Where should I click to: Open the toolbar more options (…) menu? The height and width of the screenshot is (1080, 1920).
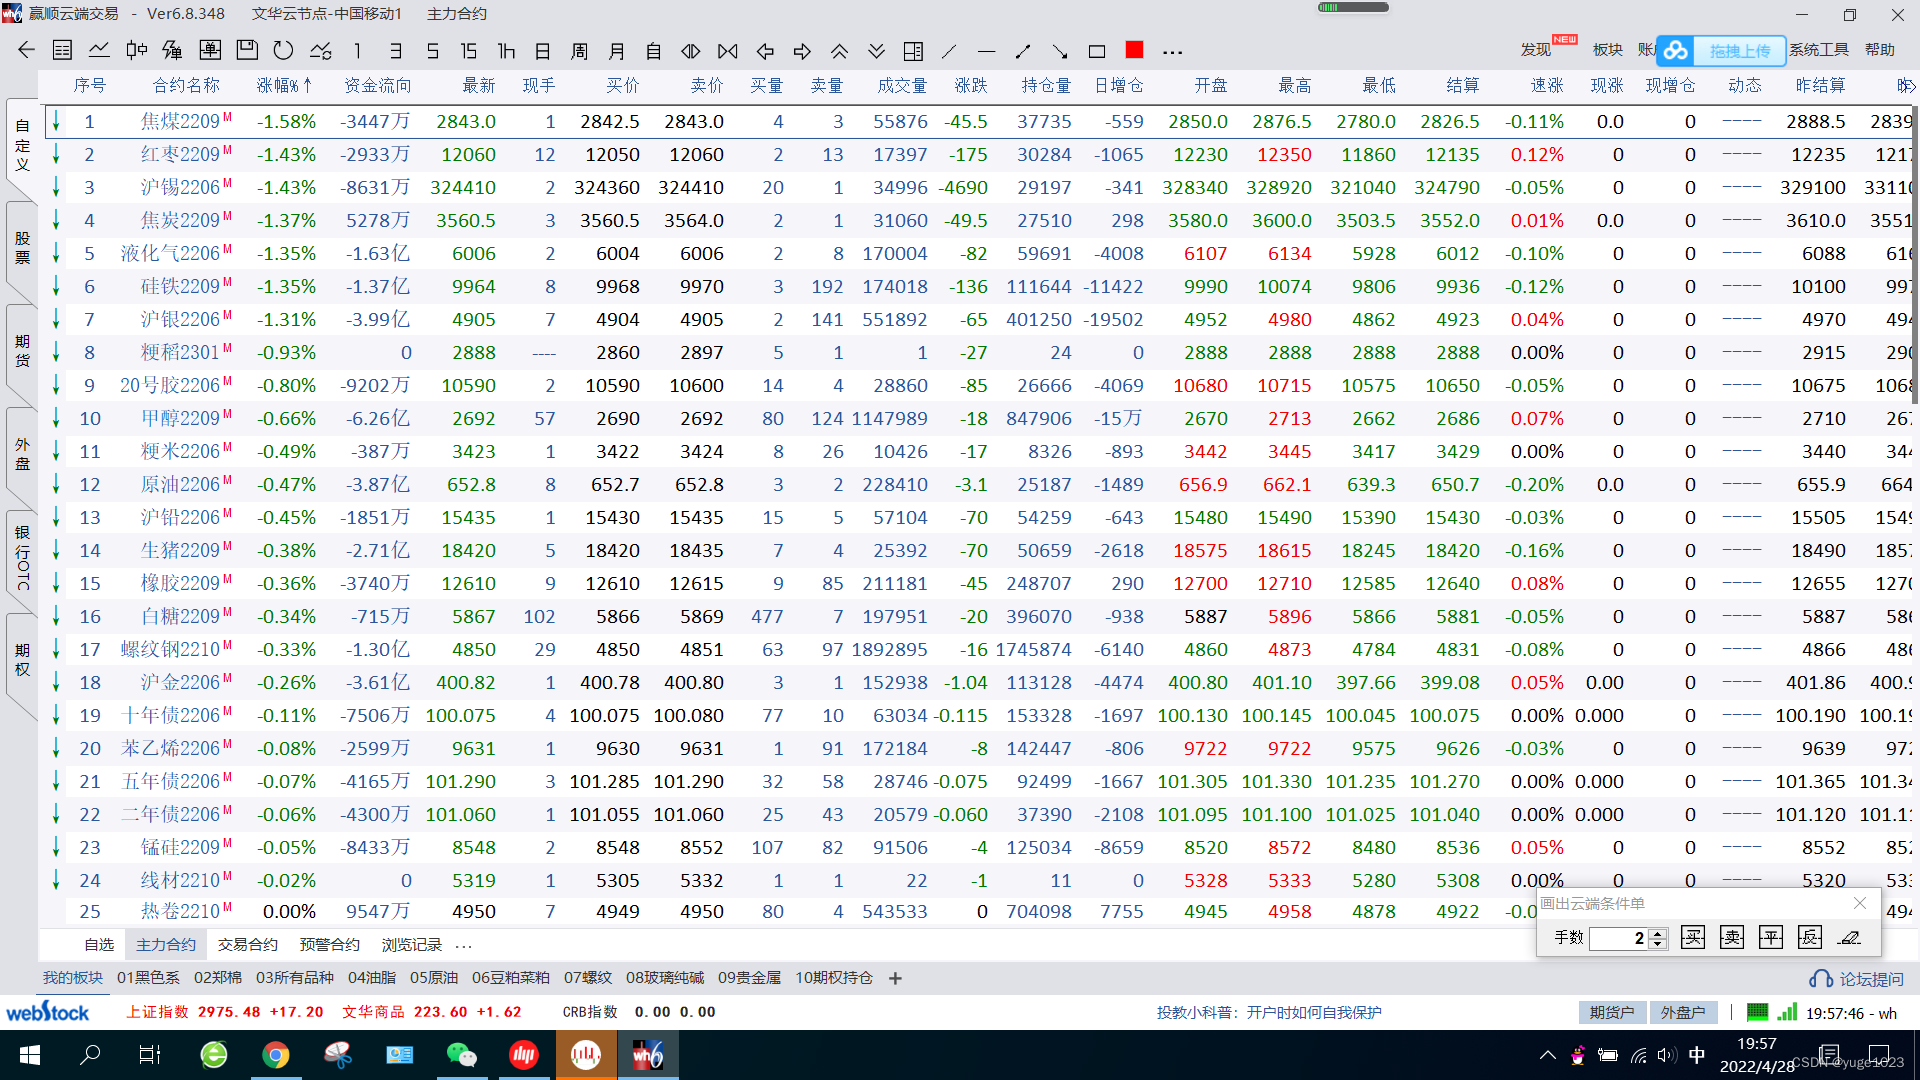click(x=1172, y=51)
